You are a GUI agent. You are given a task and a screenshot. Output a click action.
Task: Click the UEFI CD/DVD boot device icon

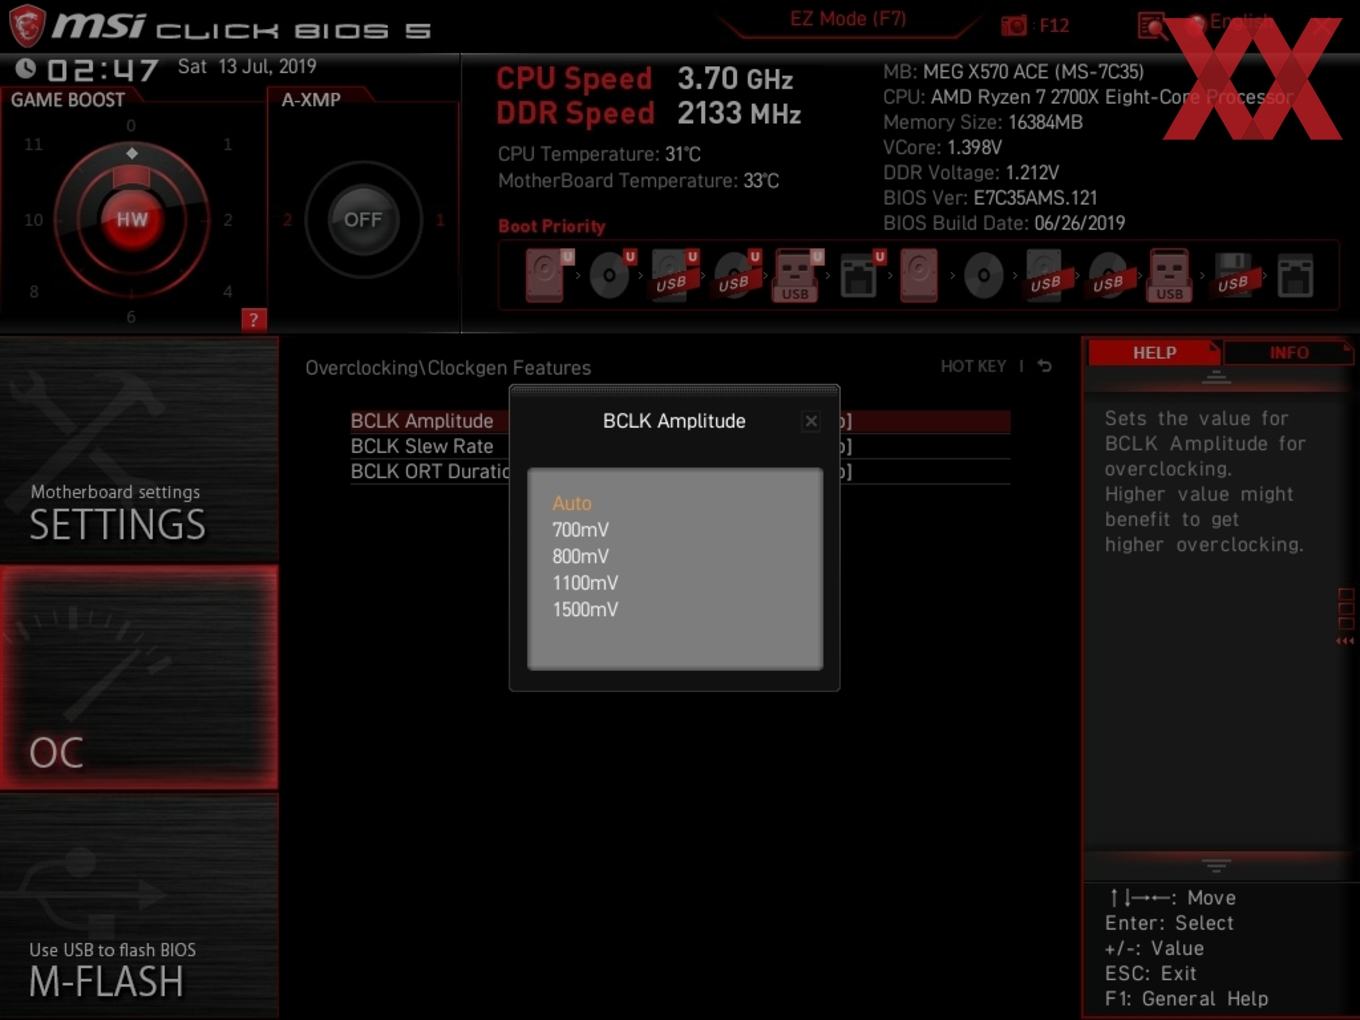(x=611, y=275)
